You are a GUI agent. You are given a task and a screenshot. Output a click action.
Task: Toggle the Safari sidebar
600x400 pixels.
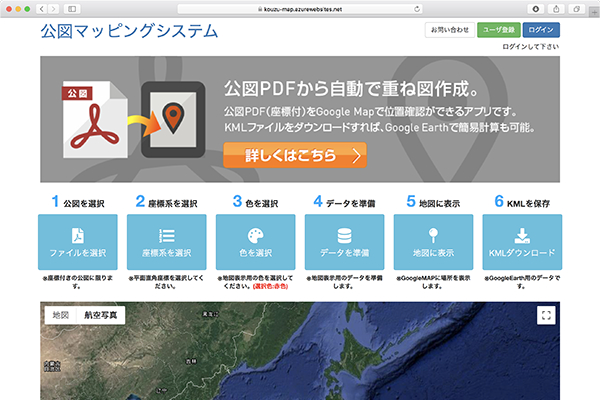(x=73, y=8)
